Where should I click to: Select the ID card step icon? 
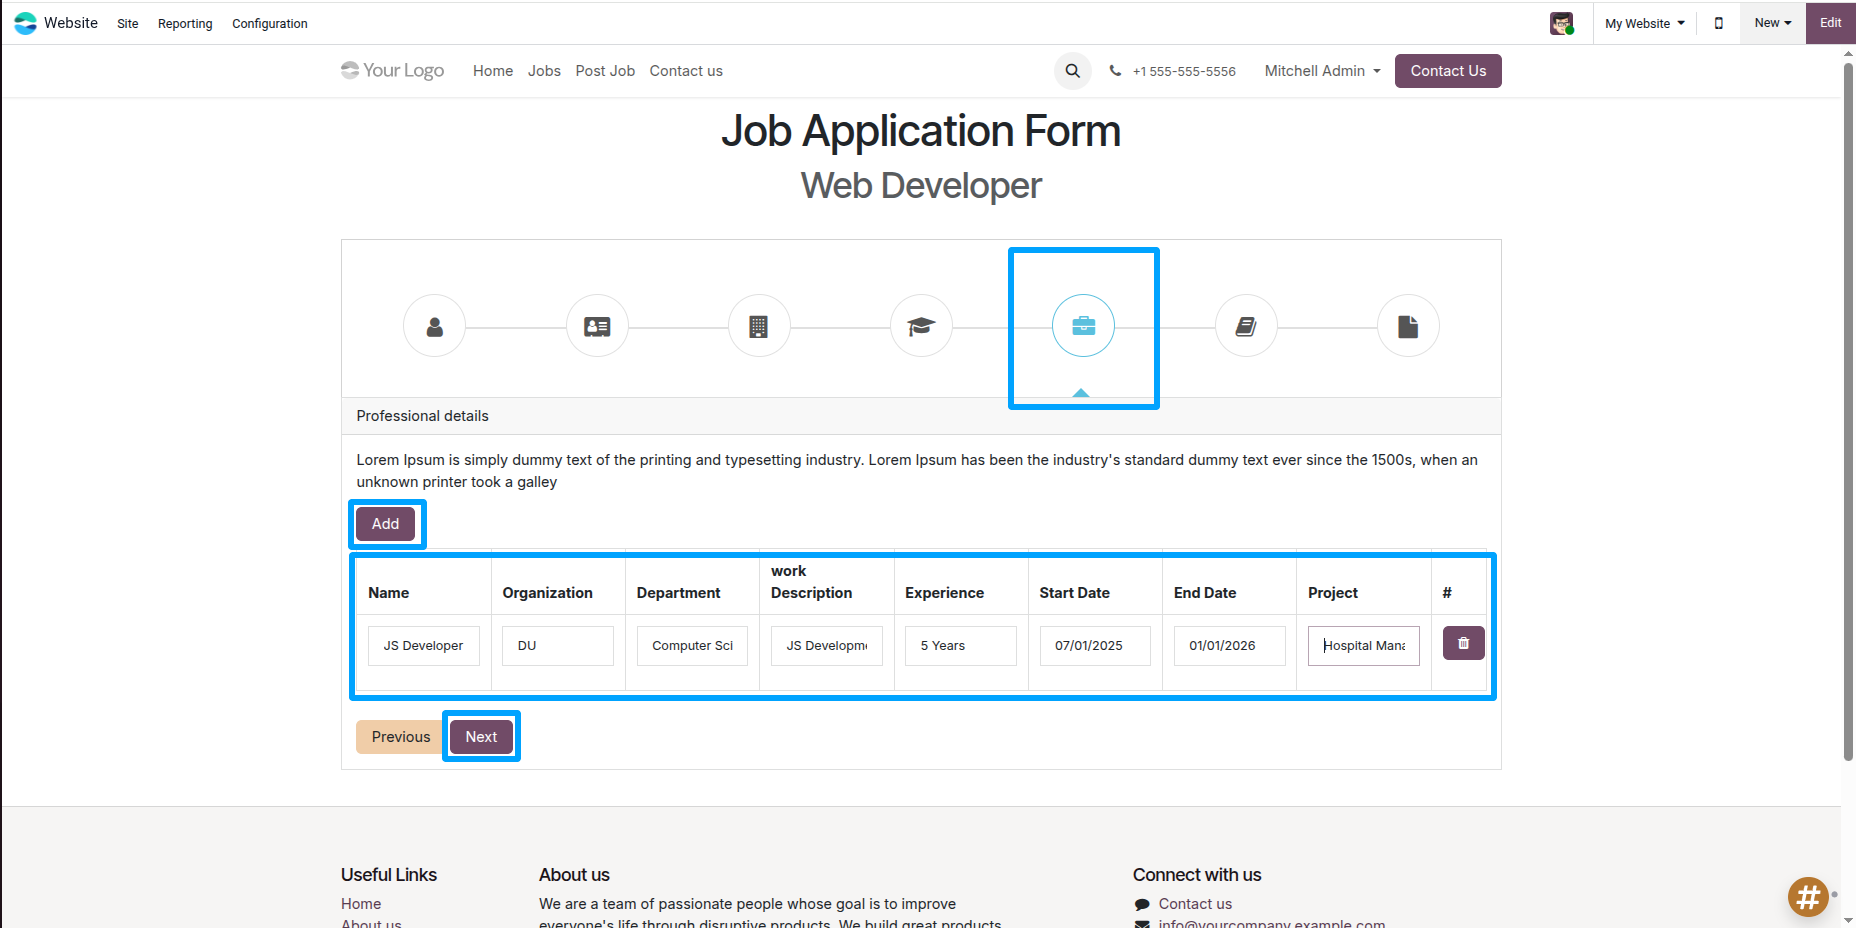click(x=597, y=326)
